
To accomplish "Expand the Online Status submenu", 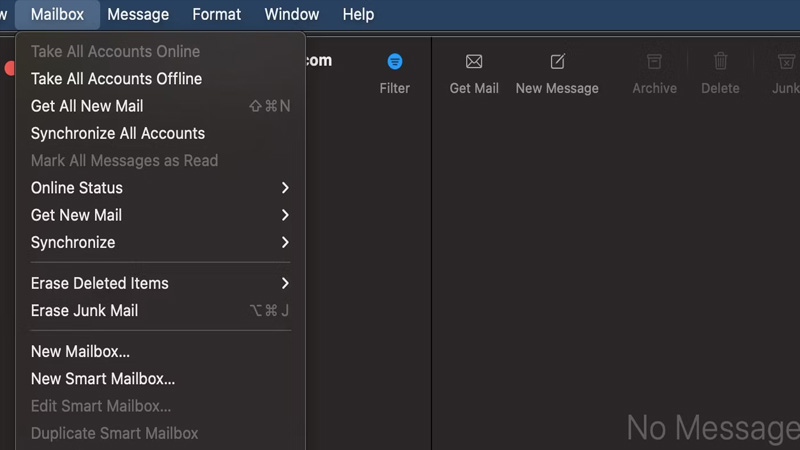I will (285, 188).
